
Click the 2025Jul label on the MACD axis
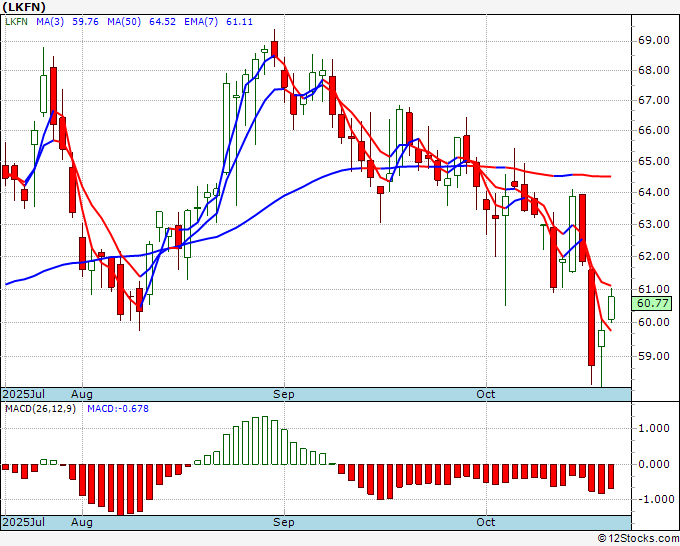pos(23,522)
